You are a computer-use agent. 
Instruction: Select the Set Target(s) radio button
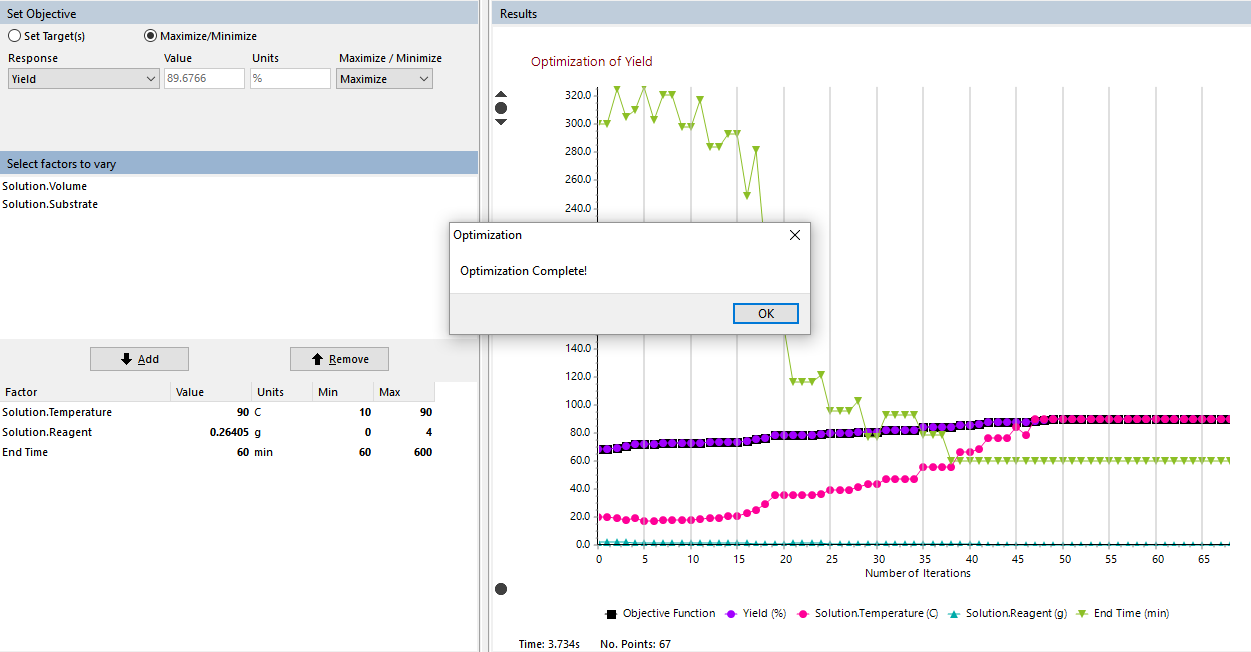(15, 36)
